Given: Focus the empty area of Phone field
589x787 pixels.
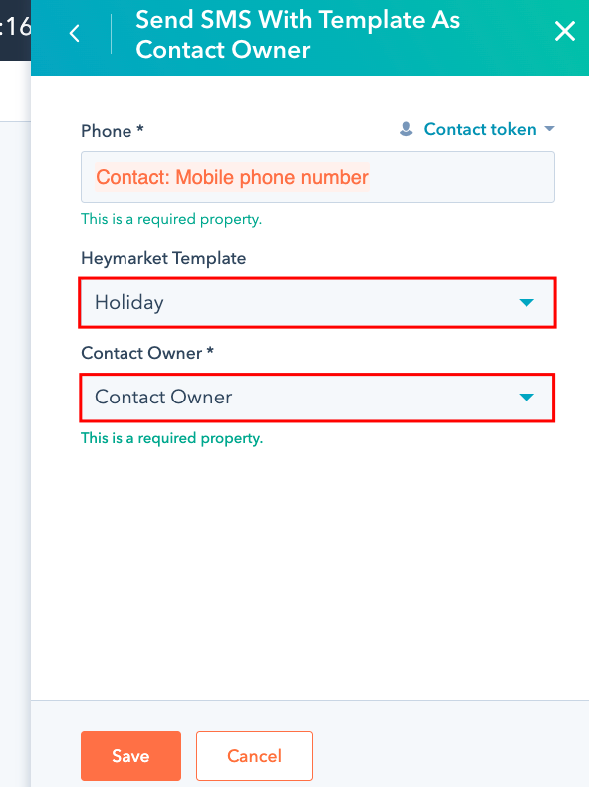Looking at the screenshot, I should pos(462,177).
